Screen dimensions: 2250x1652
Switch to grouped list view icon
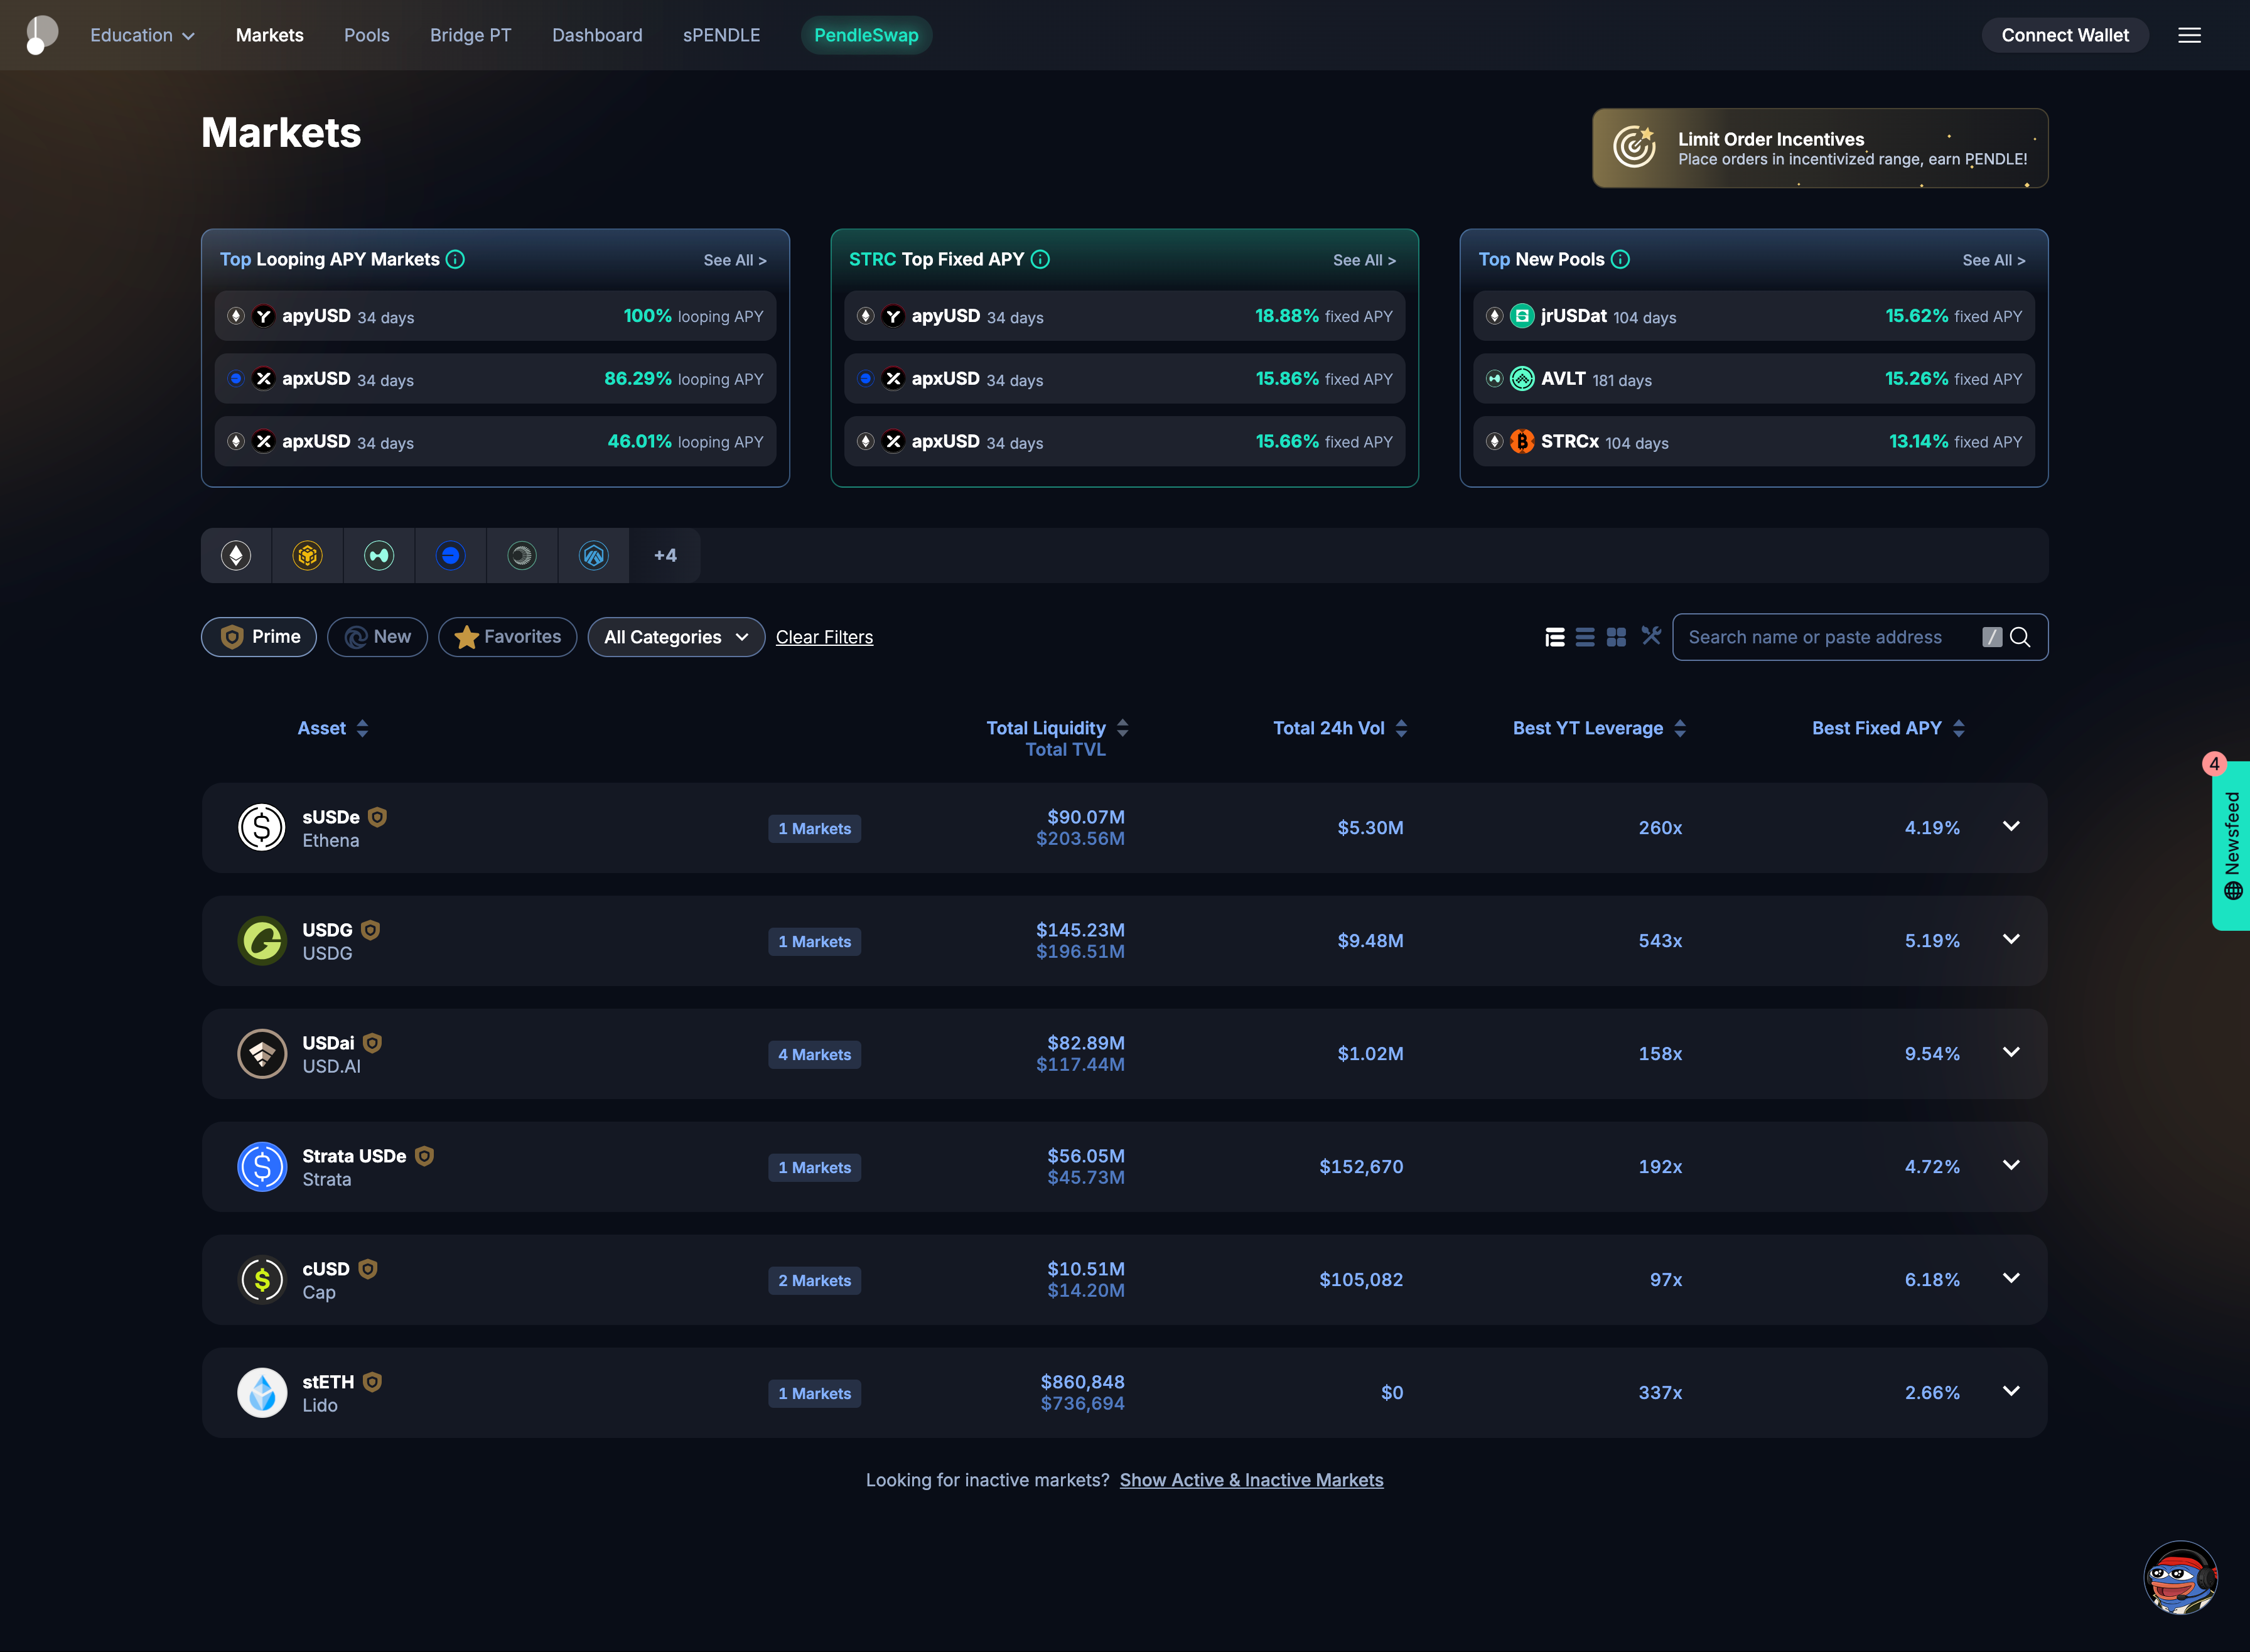(1554, 637)
